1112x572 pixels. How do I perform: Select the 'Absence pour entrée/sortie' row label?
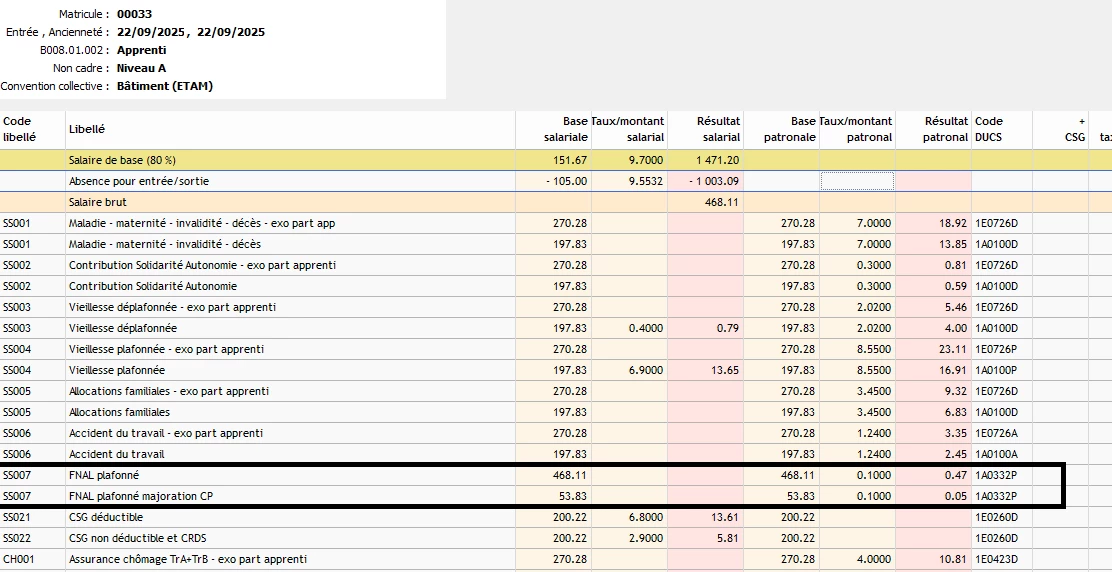point(139,181)
